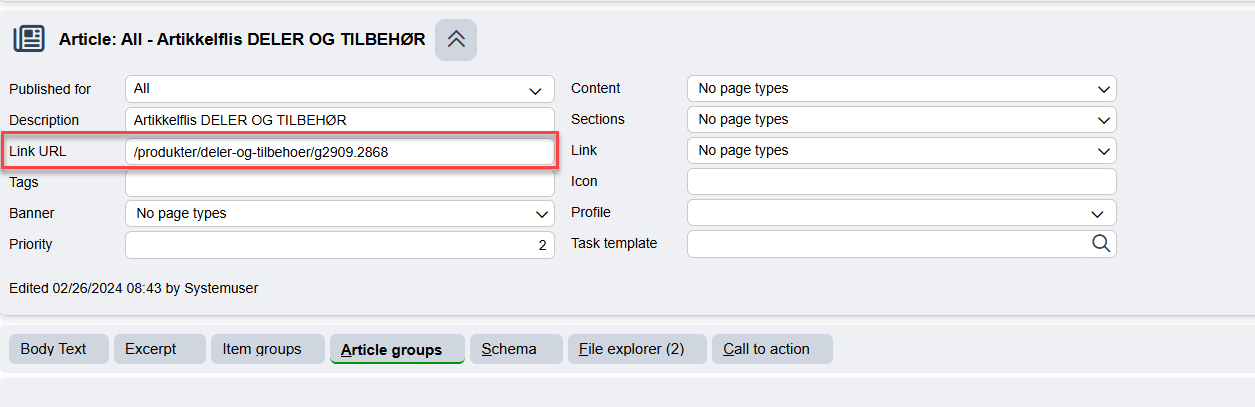Click the Icon text field

pos(902,182)
